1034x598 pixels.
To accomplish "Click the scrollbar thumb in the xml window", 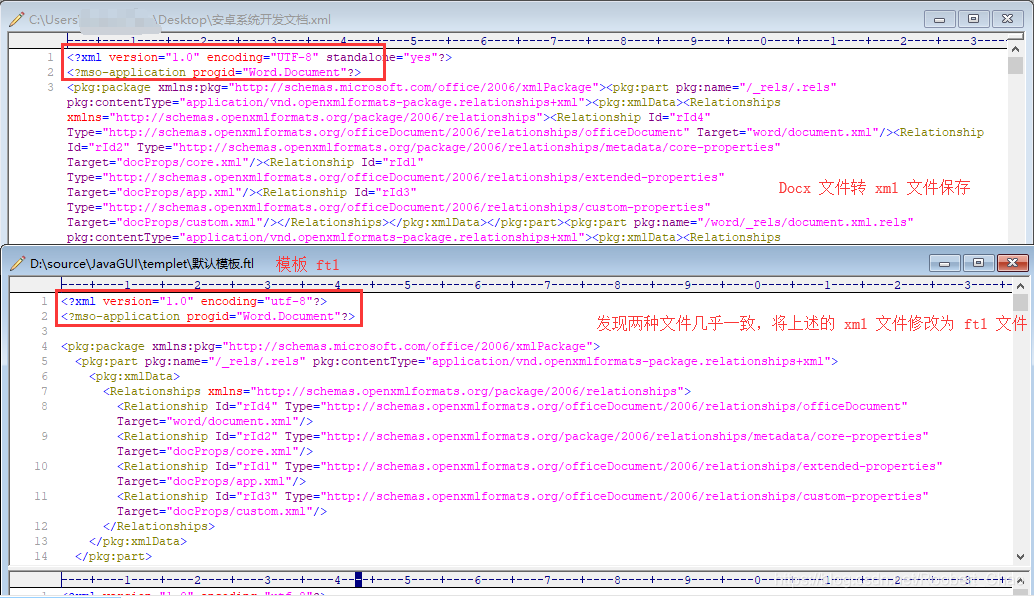I will (x=1016, y=65).
